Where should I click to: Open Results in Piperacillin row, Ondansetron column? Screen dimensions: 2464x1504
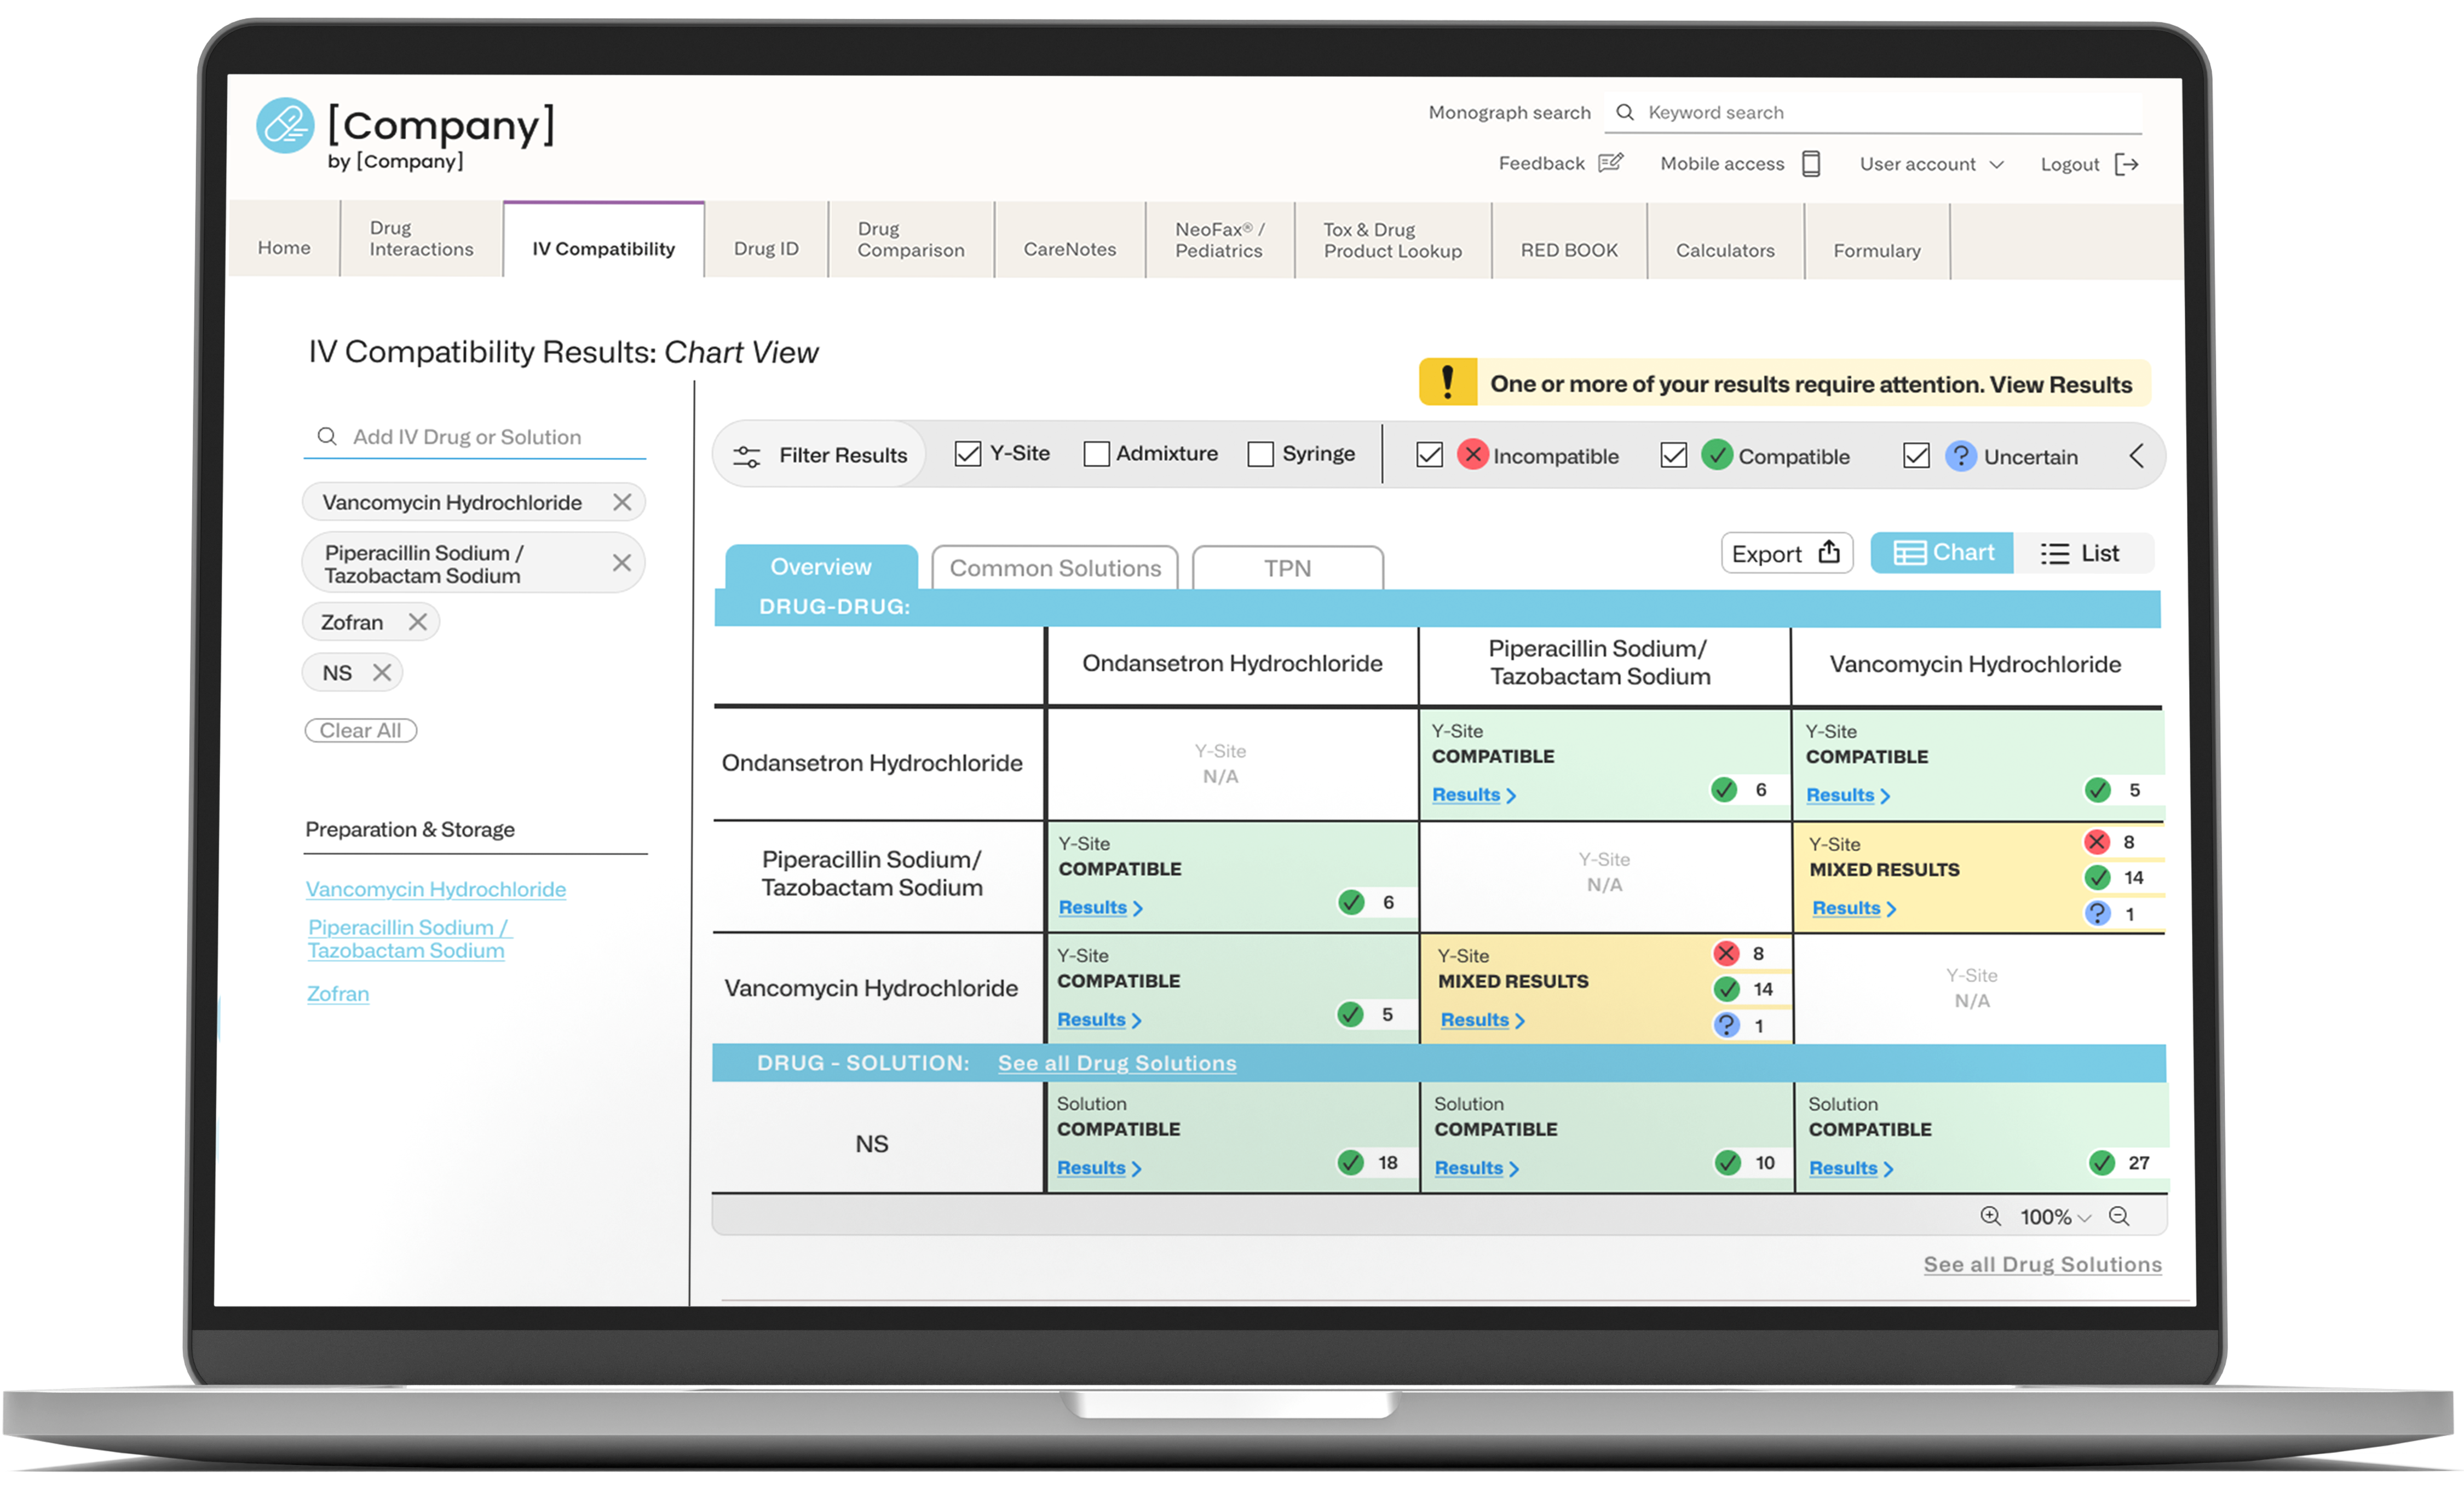[x=1100, y=907]
